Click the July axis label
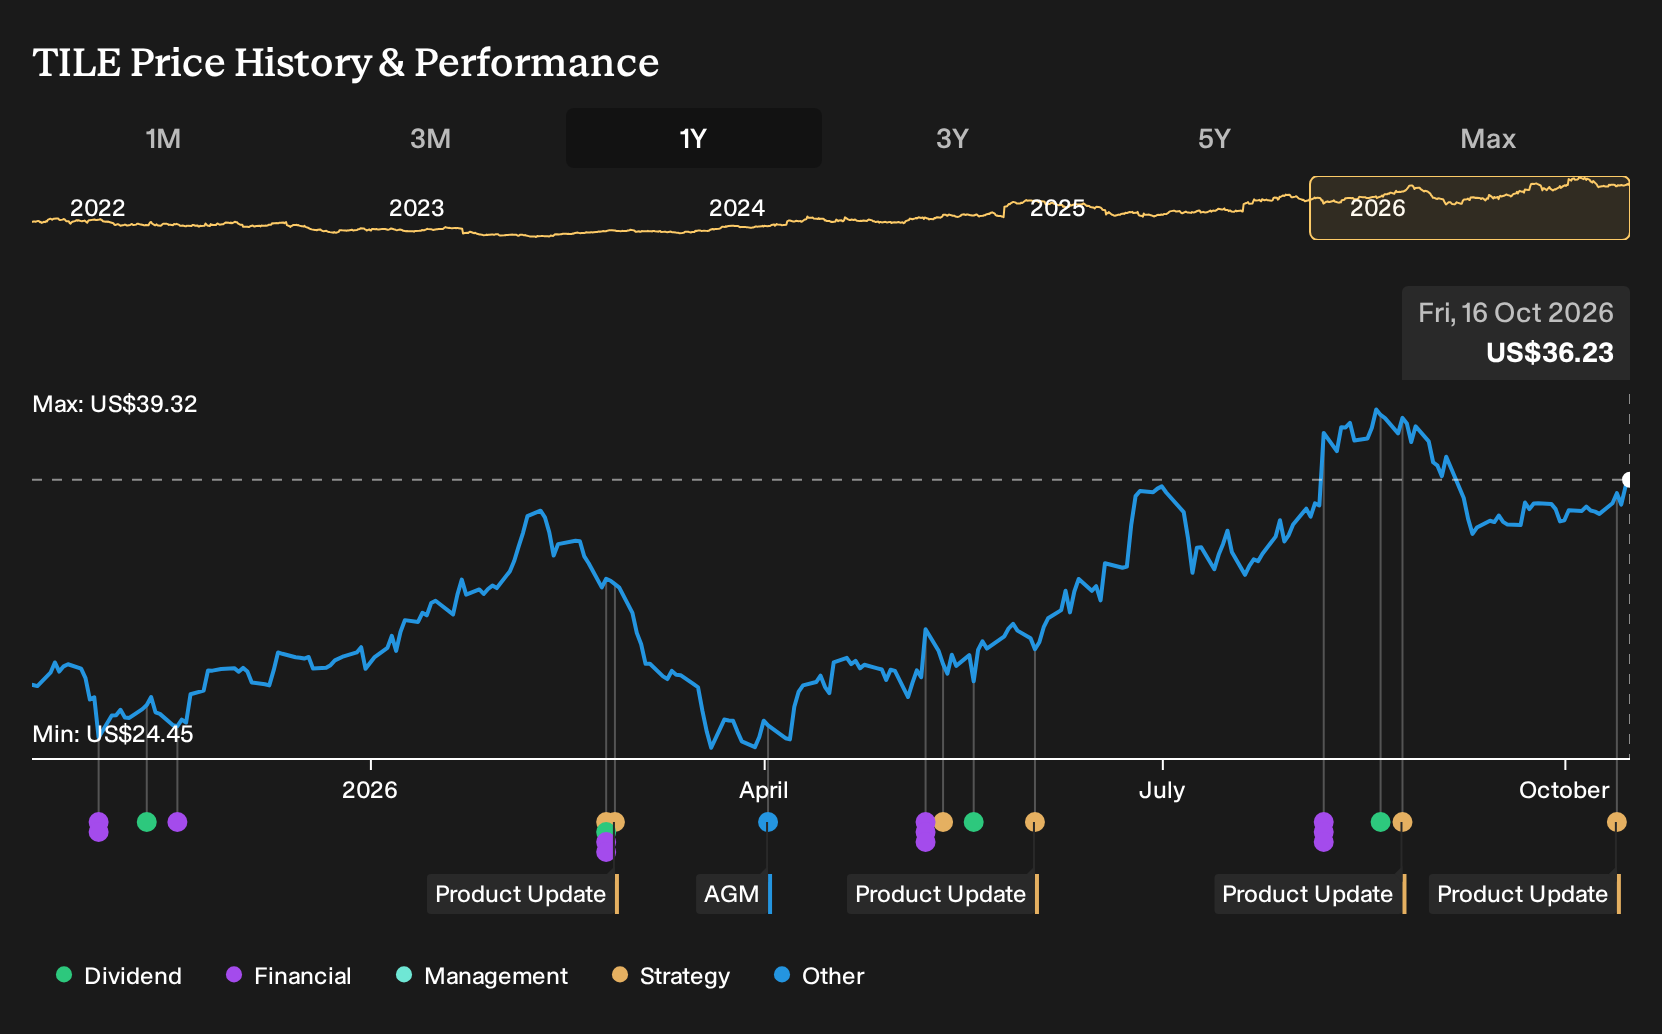1662x1034 pixels. (1162, 790)
